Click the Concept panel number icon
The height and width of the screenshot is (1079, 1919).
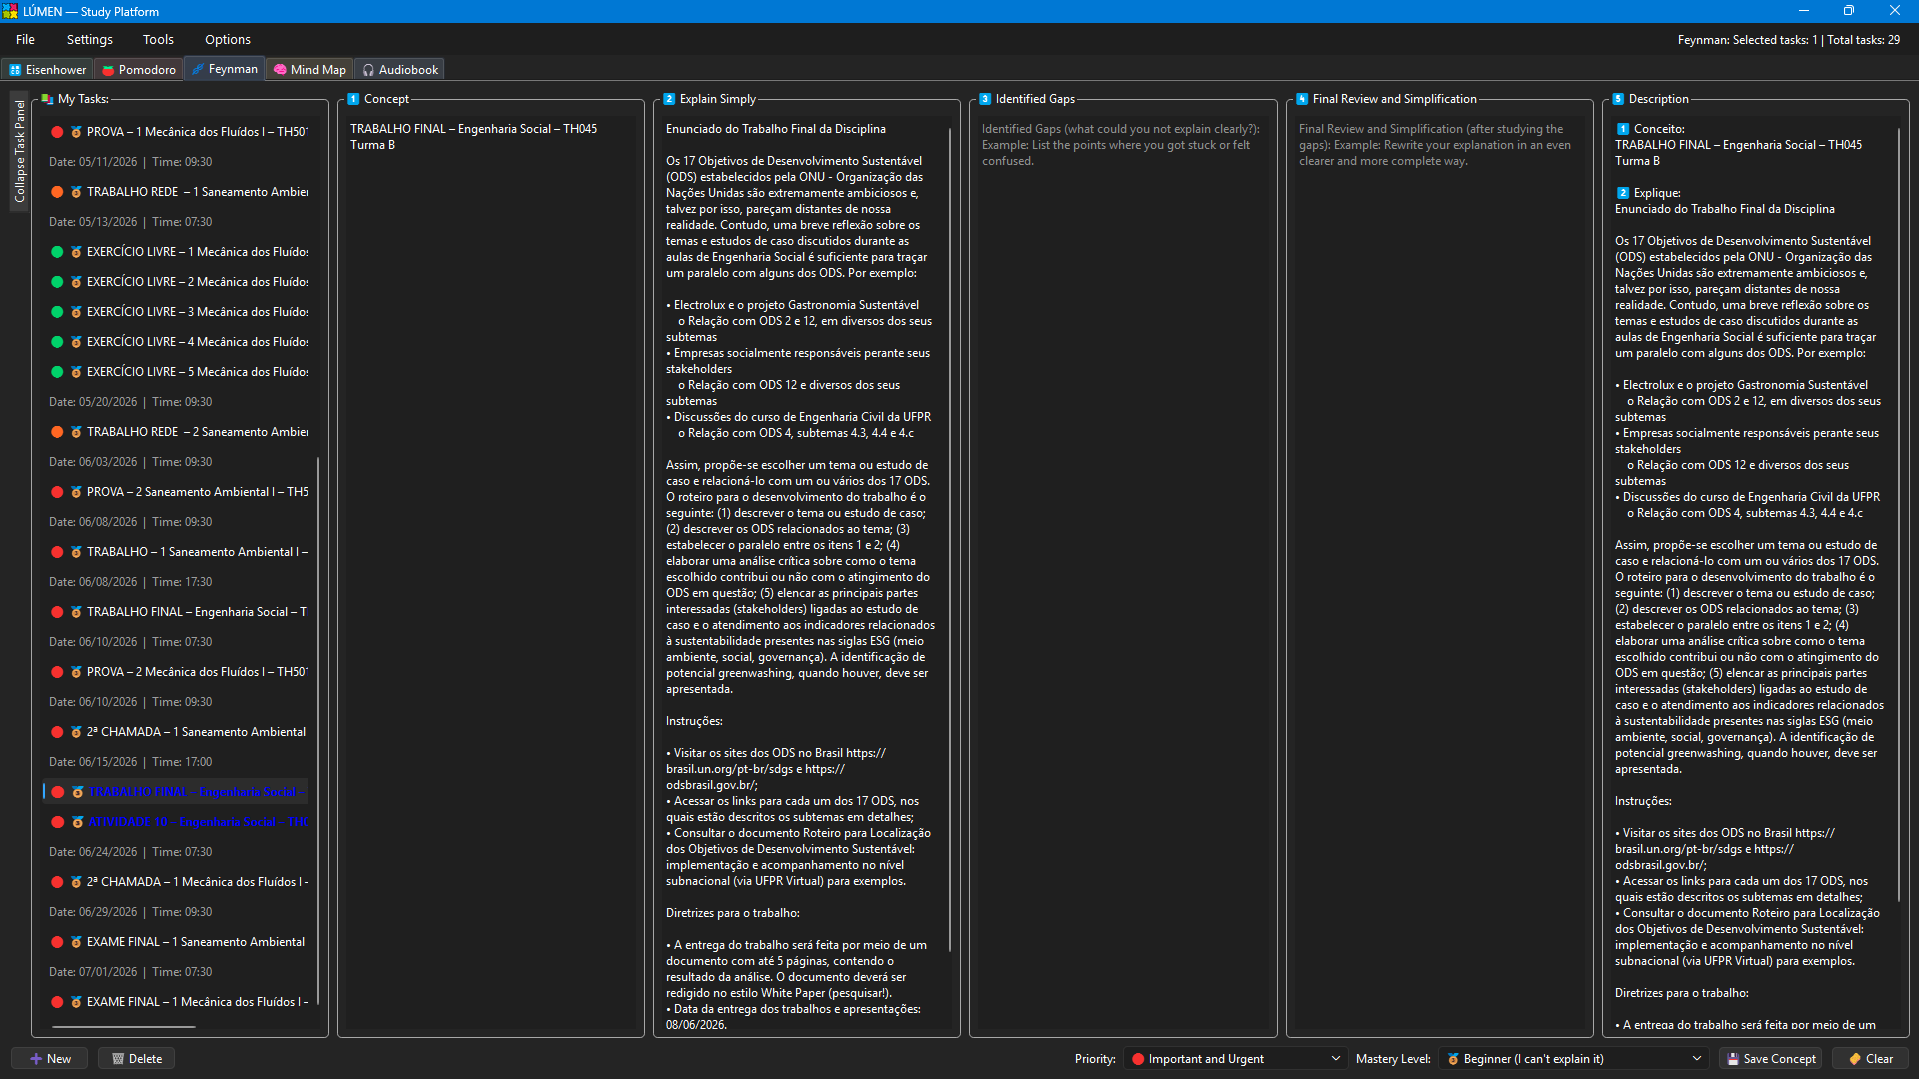click(353, 99)
